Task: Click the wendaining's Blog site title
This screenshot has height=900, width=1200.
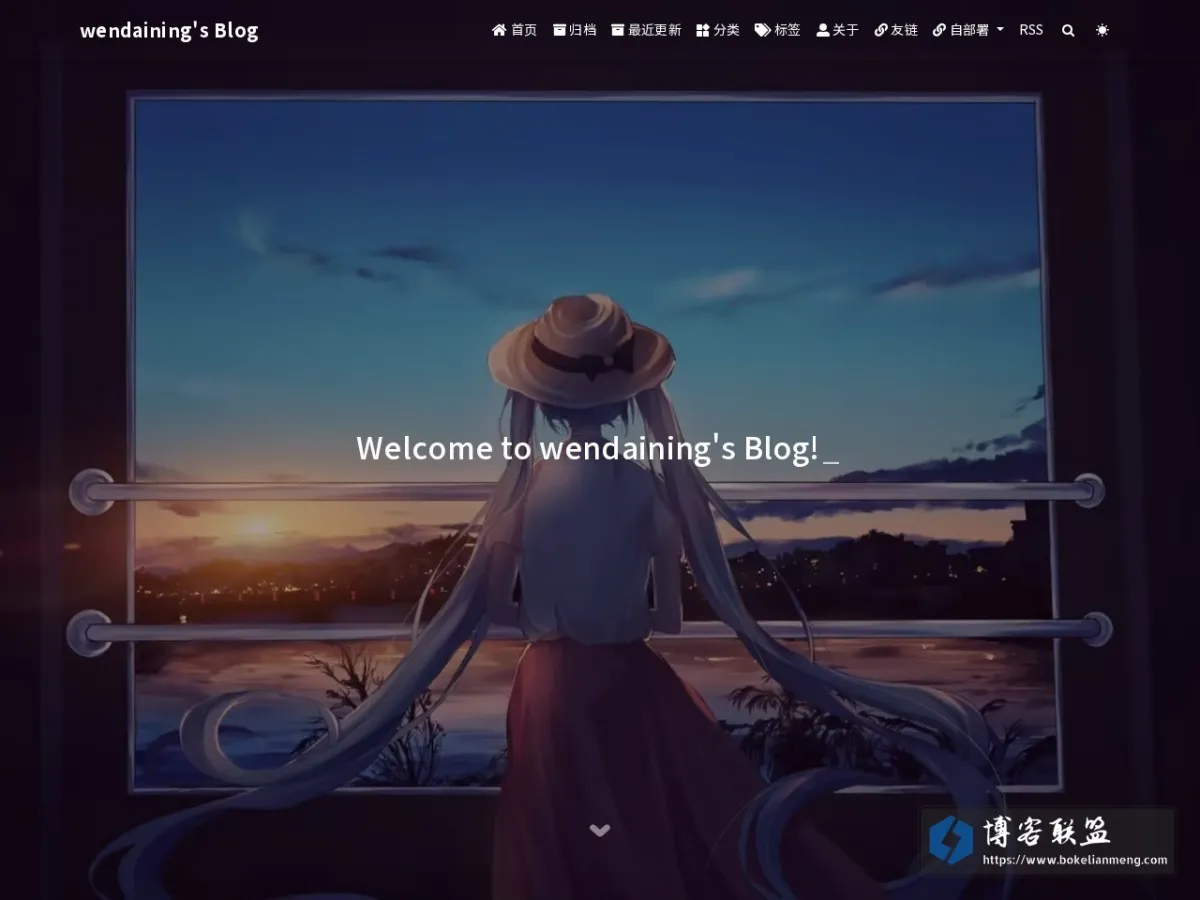Action: click(169, 31)
